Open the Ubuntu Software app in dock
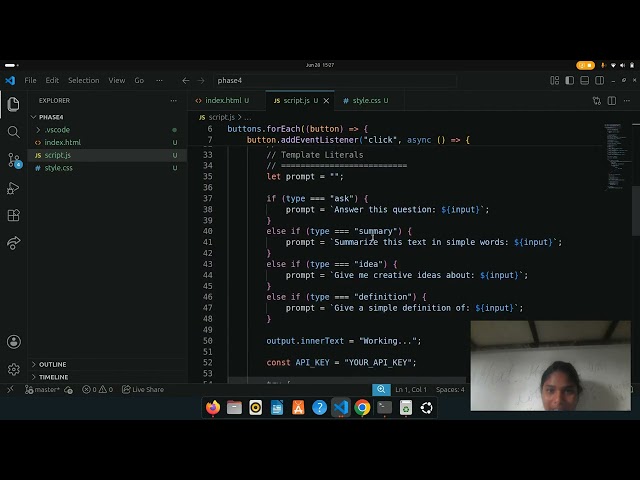The width and height of the screenshot is (640, 480). pyautogui.click(x=298, y=407)
